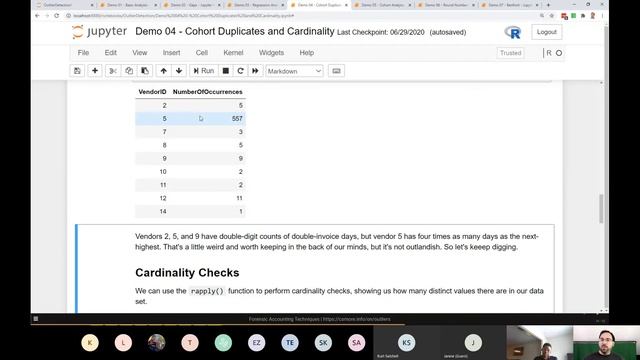
Task: Switch to the first OutlierDetection browser tab
Action: coord(64,5)
